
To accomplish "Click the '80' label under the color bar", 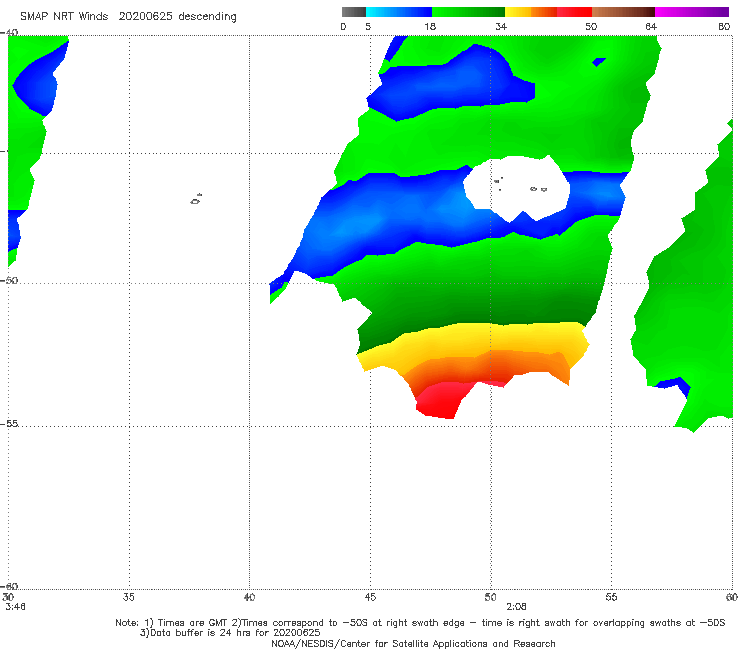I will pos(724,27).
